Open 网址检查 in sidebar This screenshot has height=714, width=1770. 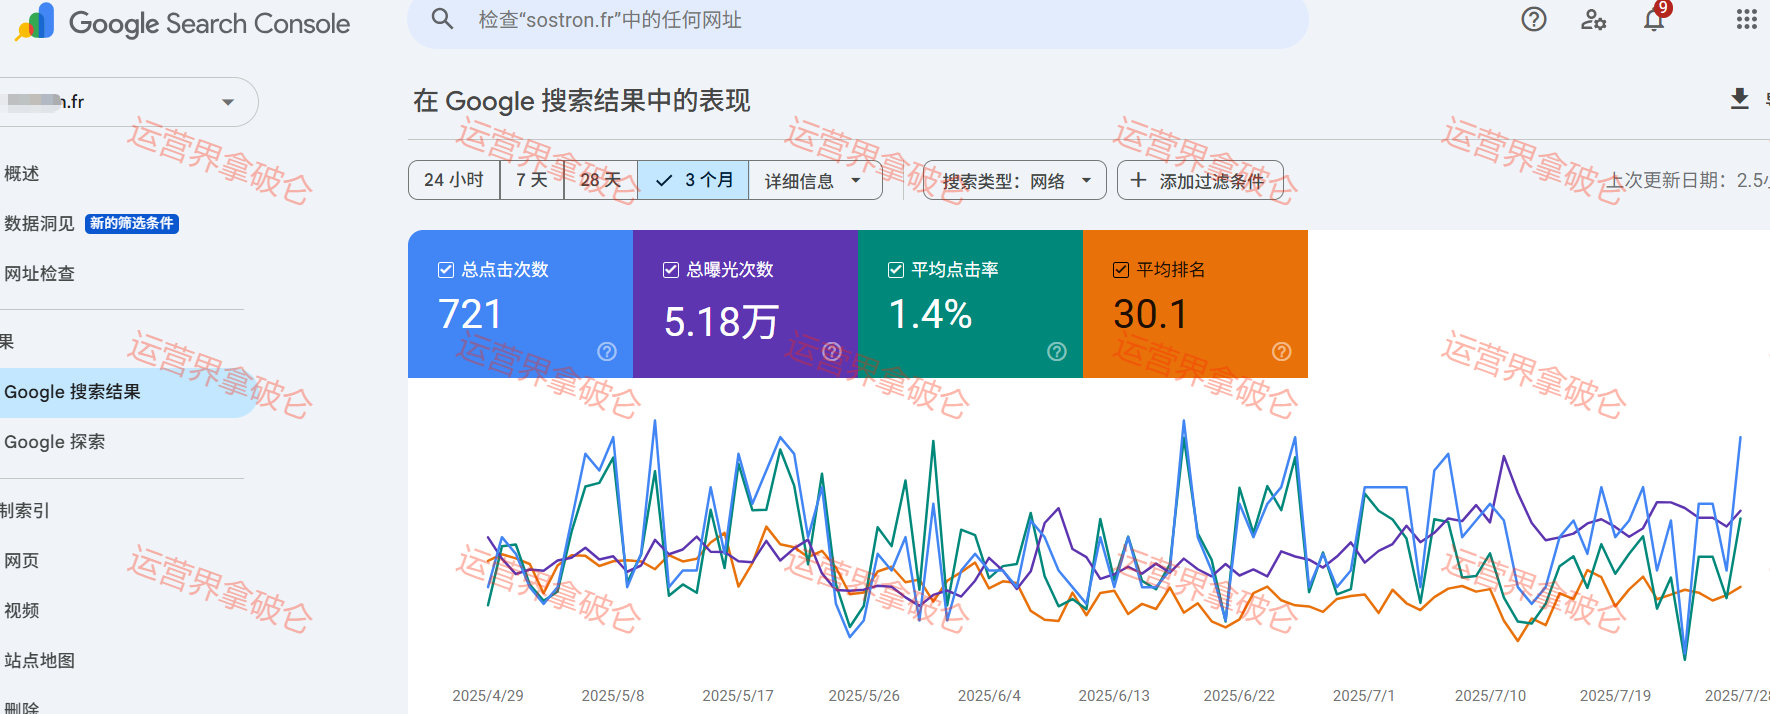click(x=39, y=274)
